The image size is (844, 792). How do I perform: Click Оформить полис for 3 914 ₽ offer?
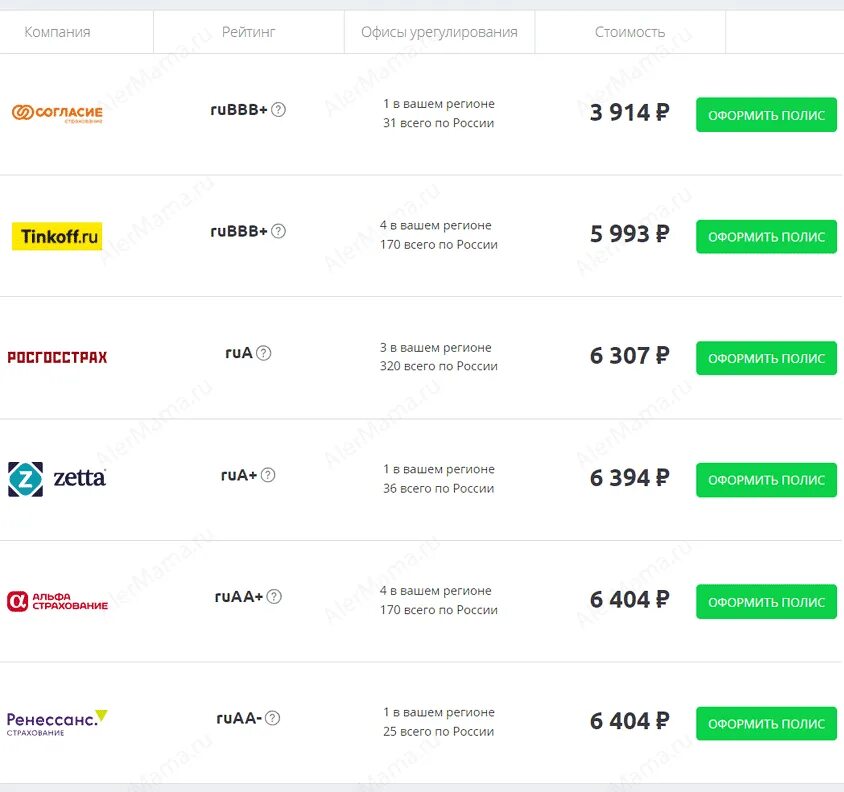pos(766,115)
